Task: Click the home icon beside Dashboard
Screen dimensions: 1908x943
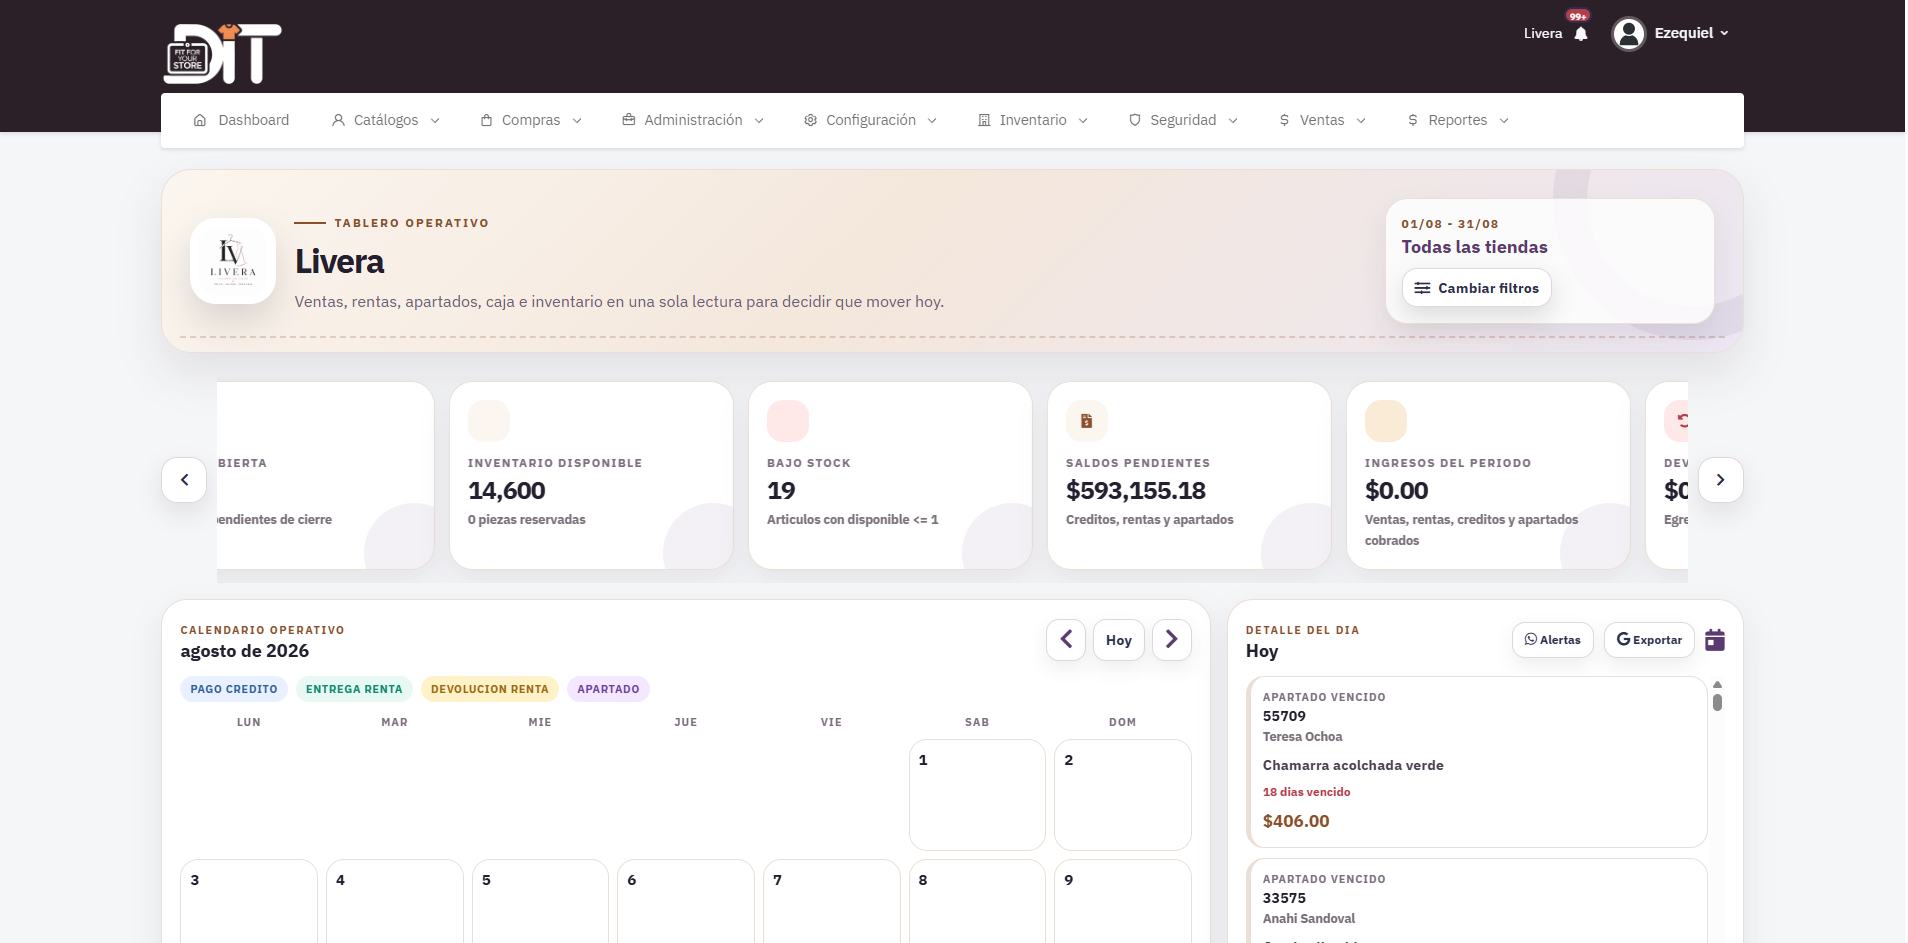Action: coord(200,120)
